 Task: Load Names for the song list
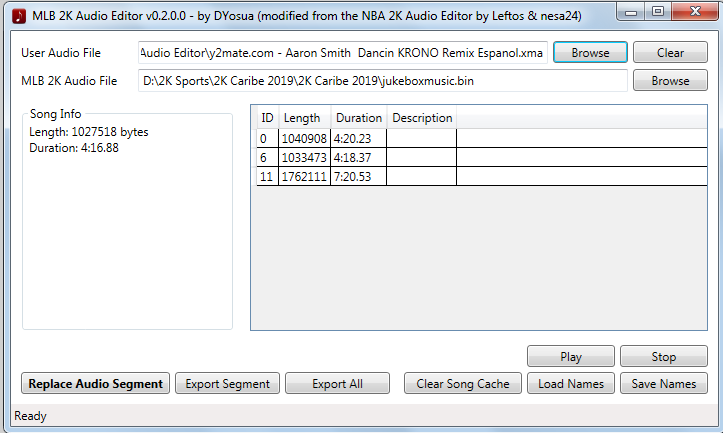tap(571, 383)
